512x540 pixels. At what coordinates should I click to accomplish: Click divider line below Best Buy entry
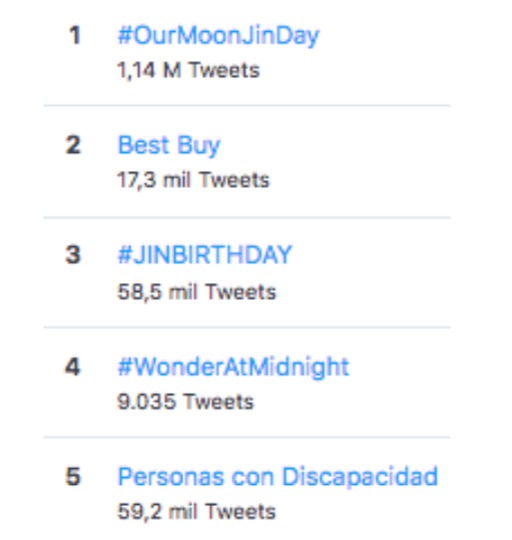coord(247,218)
